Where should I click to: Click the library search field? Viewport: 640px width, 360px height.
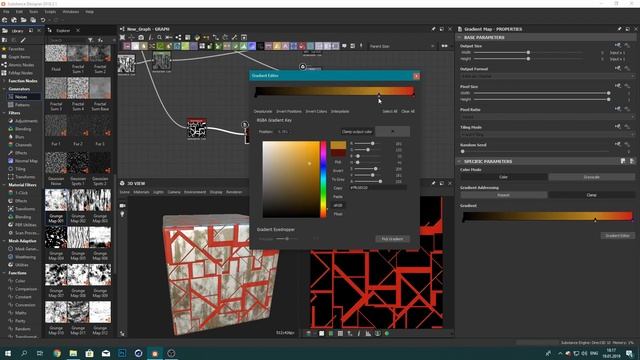(x=67, y=40)
